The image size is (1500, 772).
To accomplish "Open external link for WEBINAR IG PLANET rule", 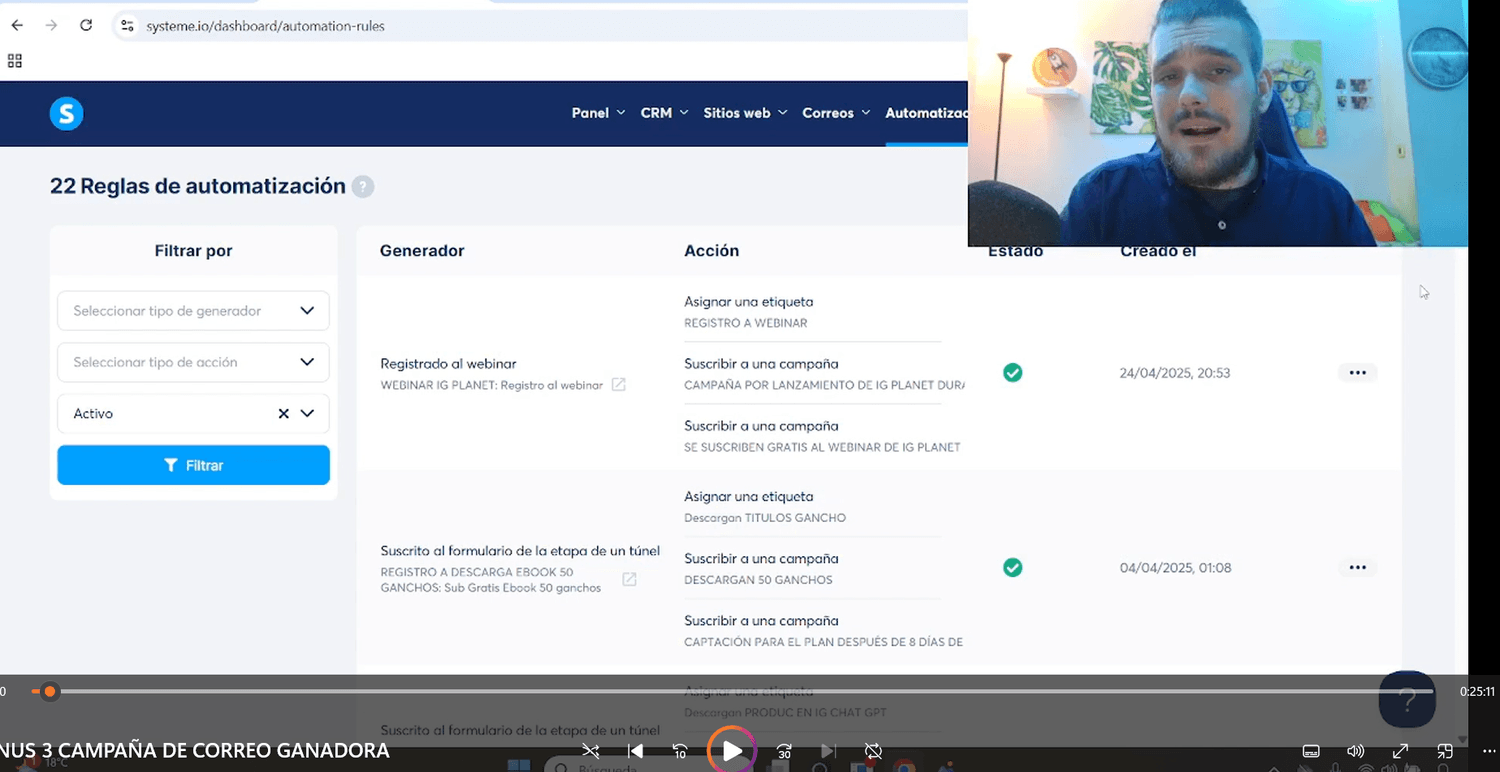I will click(619, 385).
